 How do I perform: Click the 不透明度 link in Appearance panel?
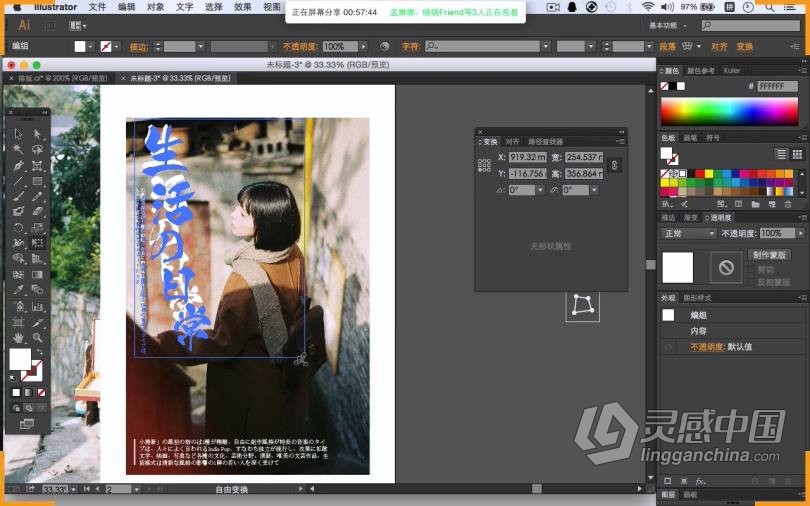pyautogui.click(x=708, y=347)
